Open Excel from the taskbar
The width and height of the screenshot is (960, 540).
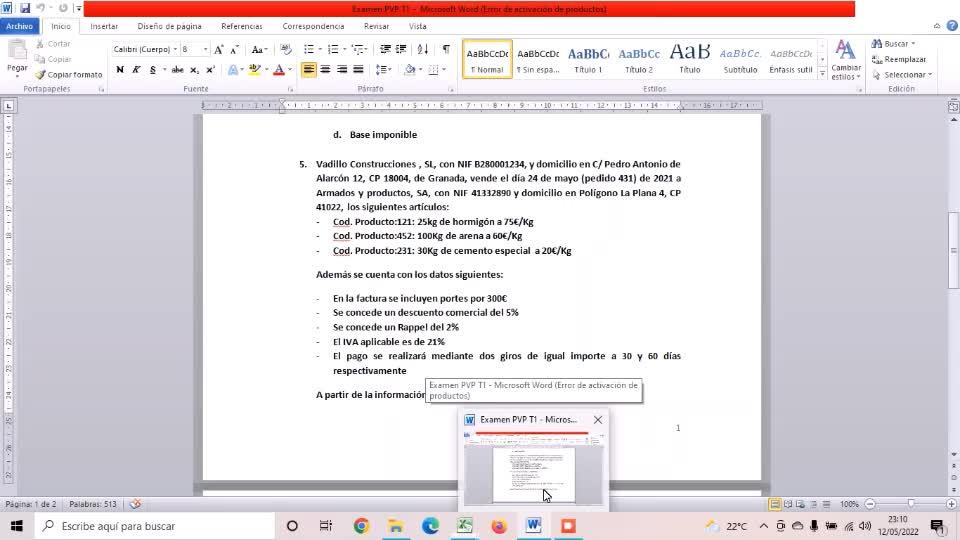coord(464,526)
